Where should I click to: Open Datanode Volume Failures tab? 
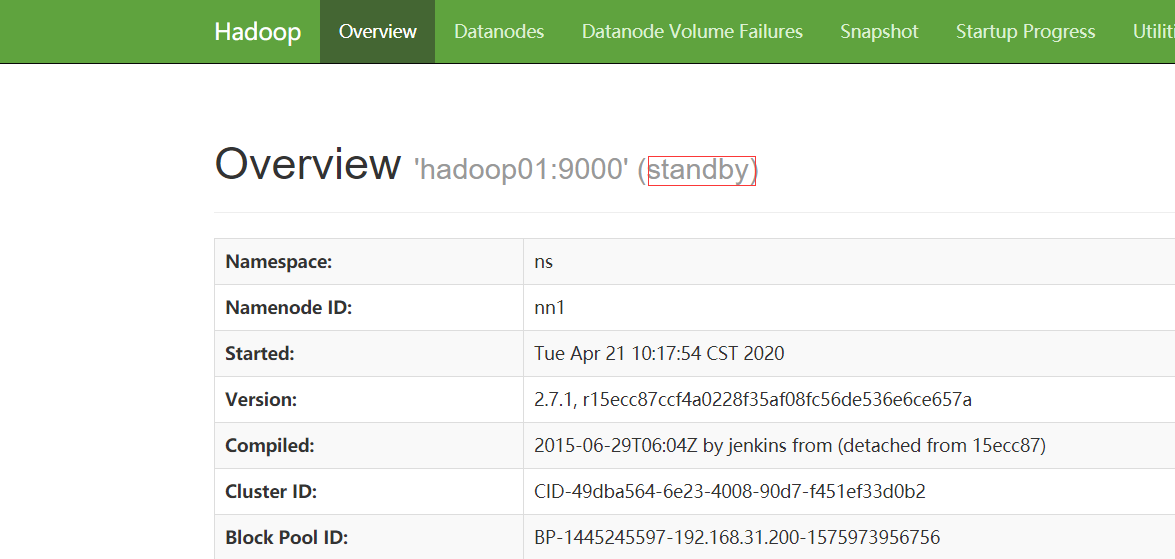pyautogui.click(x=692, y=32)
